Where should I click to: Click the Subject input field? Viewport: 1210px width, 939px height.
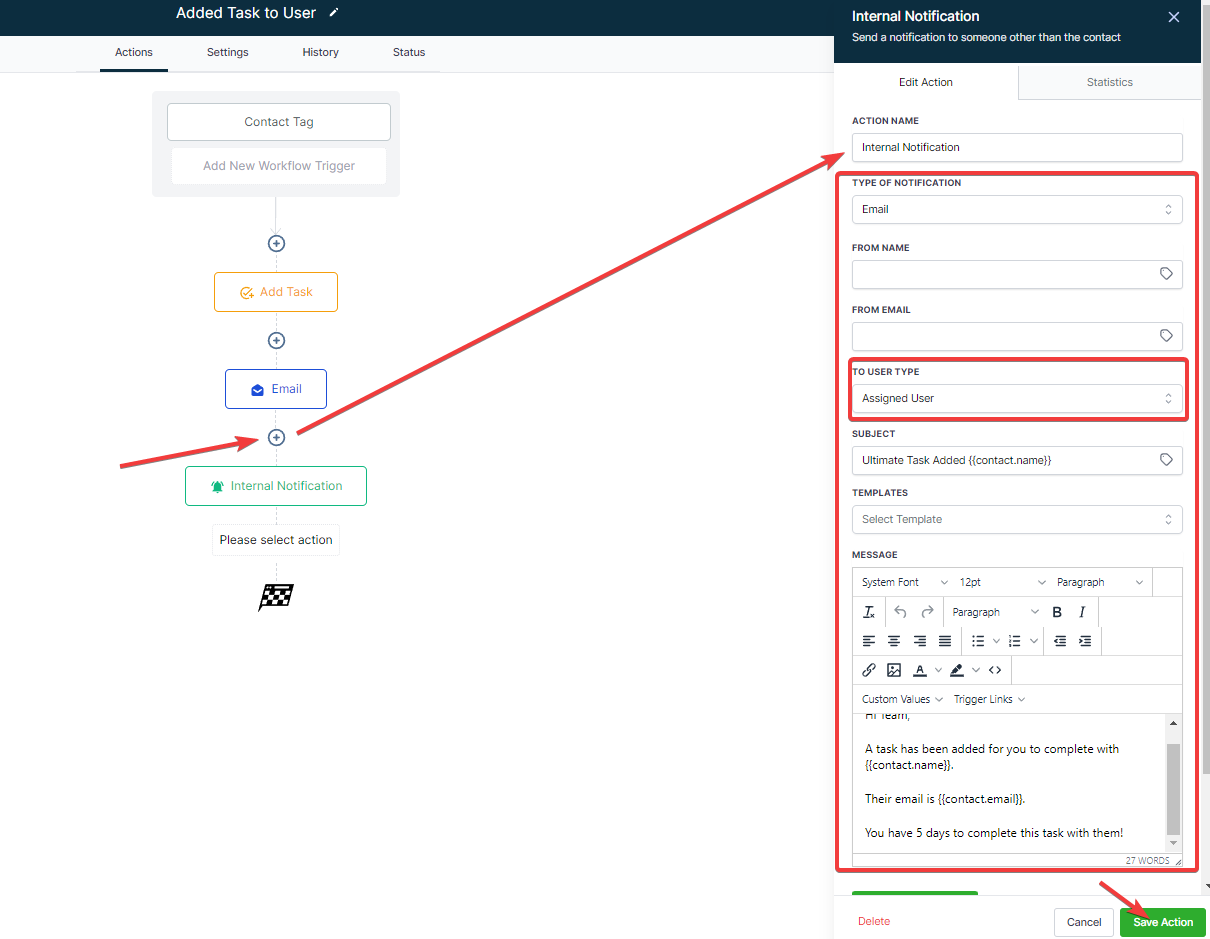pyautogui.click(x=1017, y=460)
